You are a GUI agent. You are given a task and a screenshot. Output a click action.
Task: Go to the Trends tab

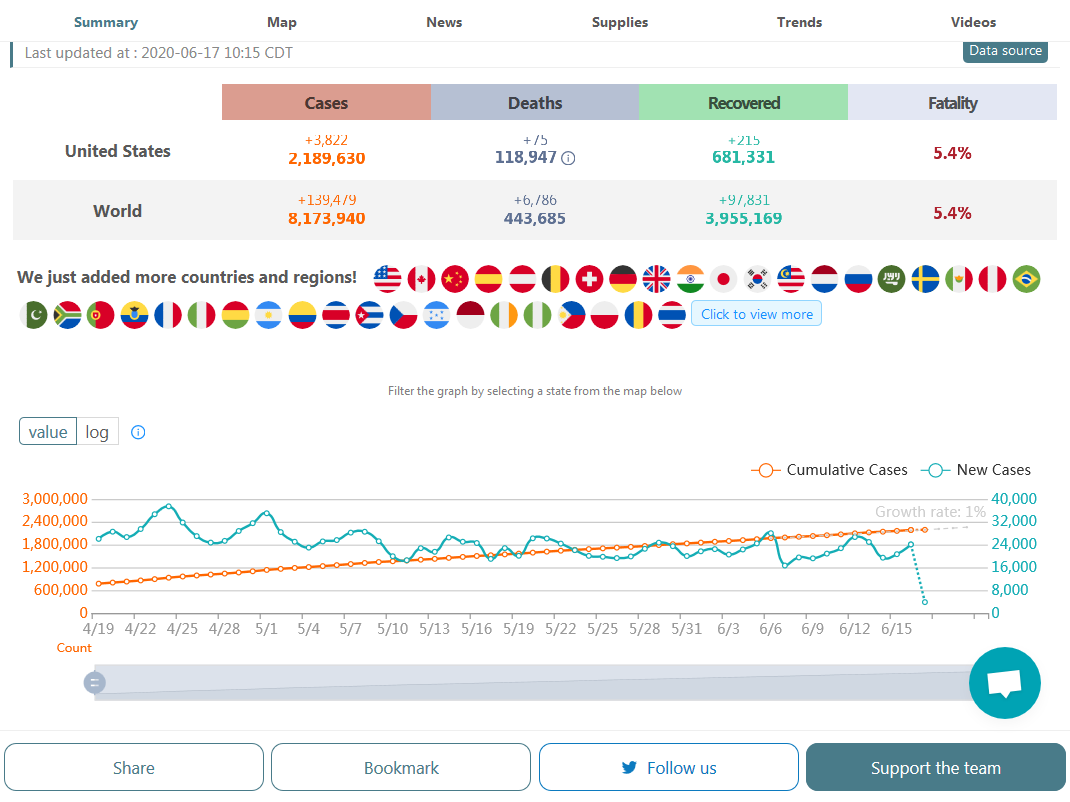(799, 22)
